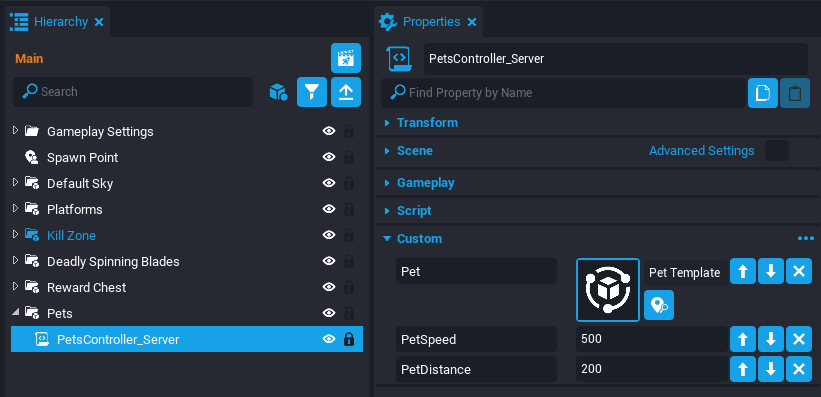Screen dimensions: 821x397
Task: Collapse the Pets folder in hierarchy
Action: (x=15, y=313)
